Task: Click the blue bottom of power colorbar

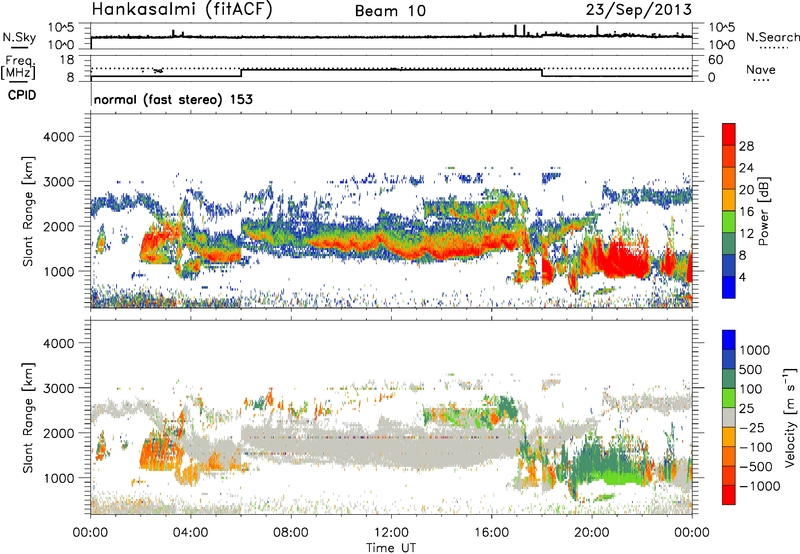Action: 729,287
